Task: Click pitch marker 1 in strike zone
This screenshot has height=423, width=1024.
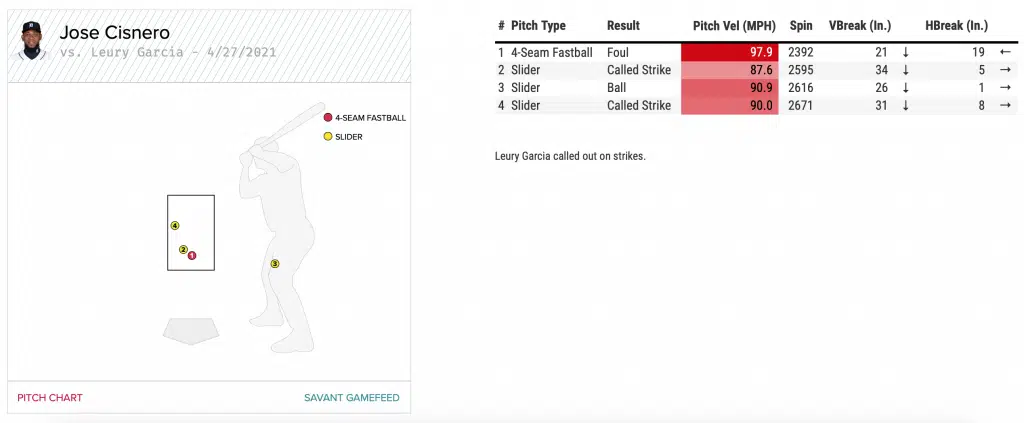Action: pyautogui.click(x=192, y=255)
